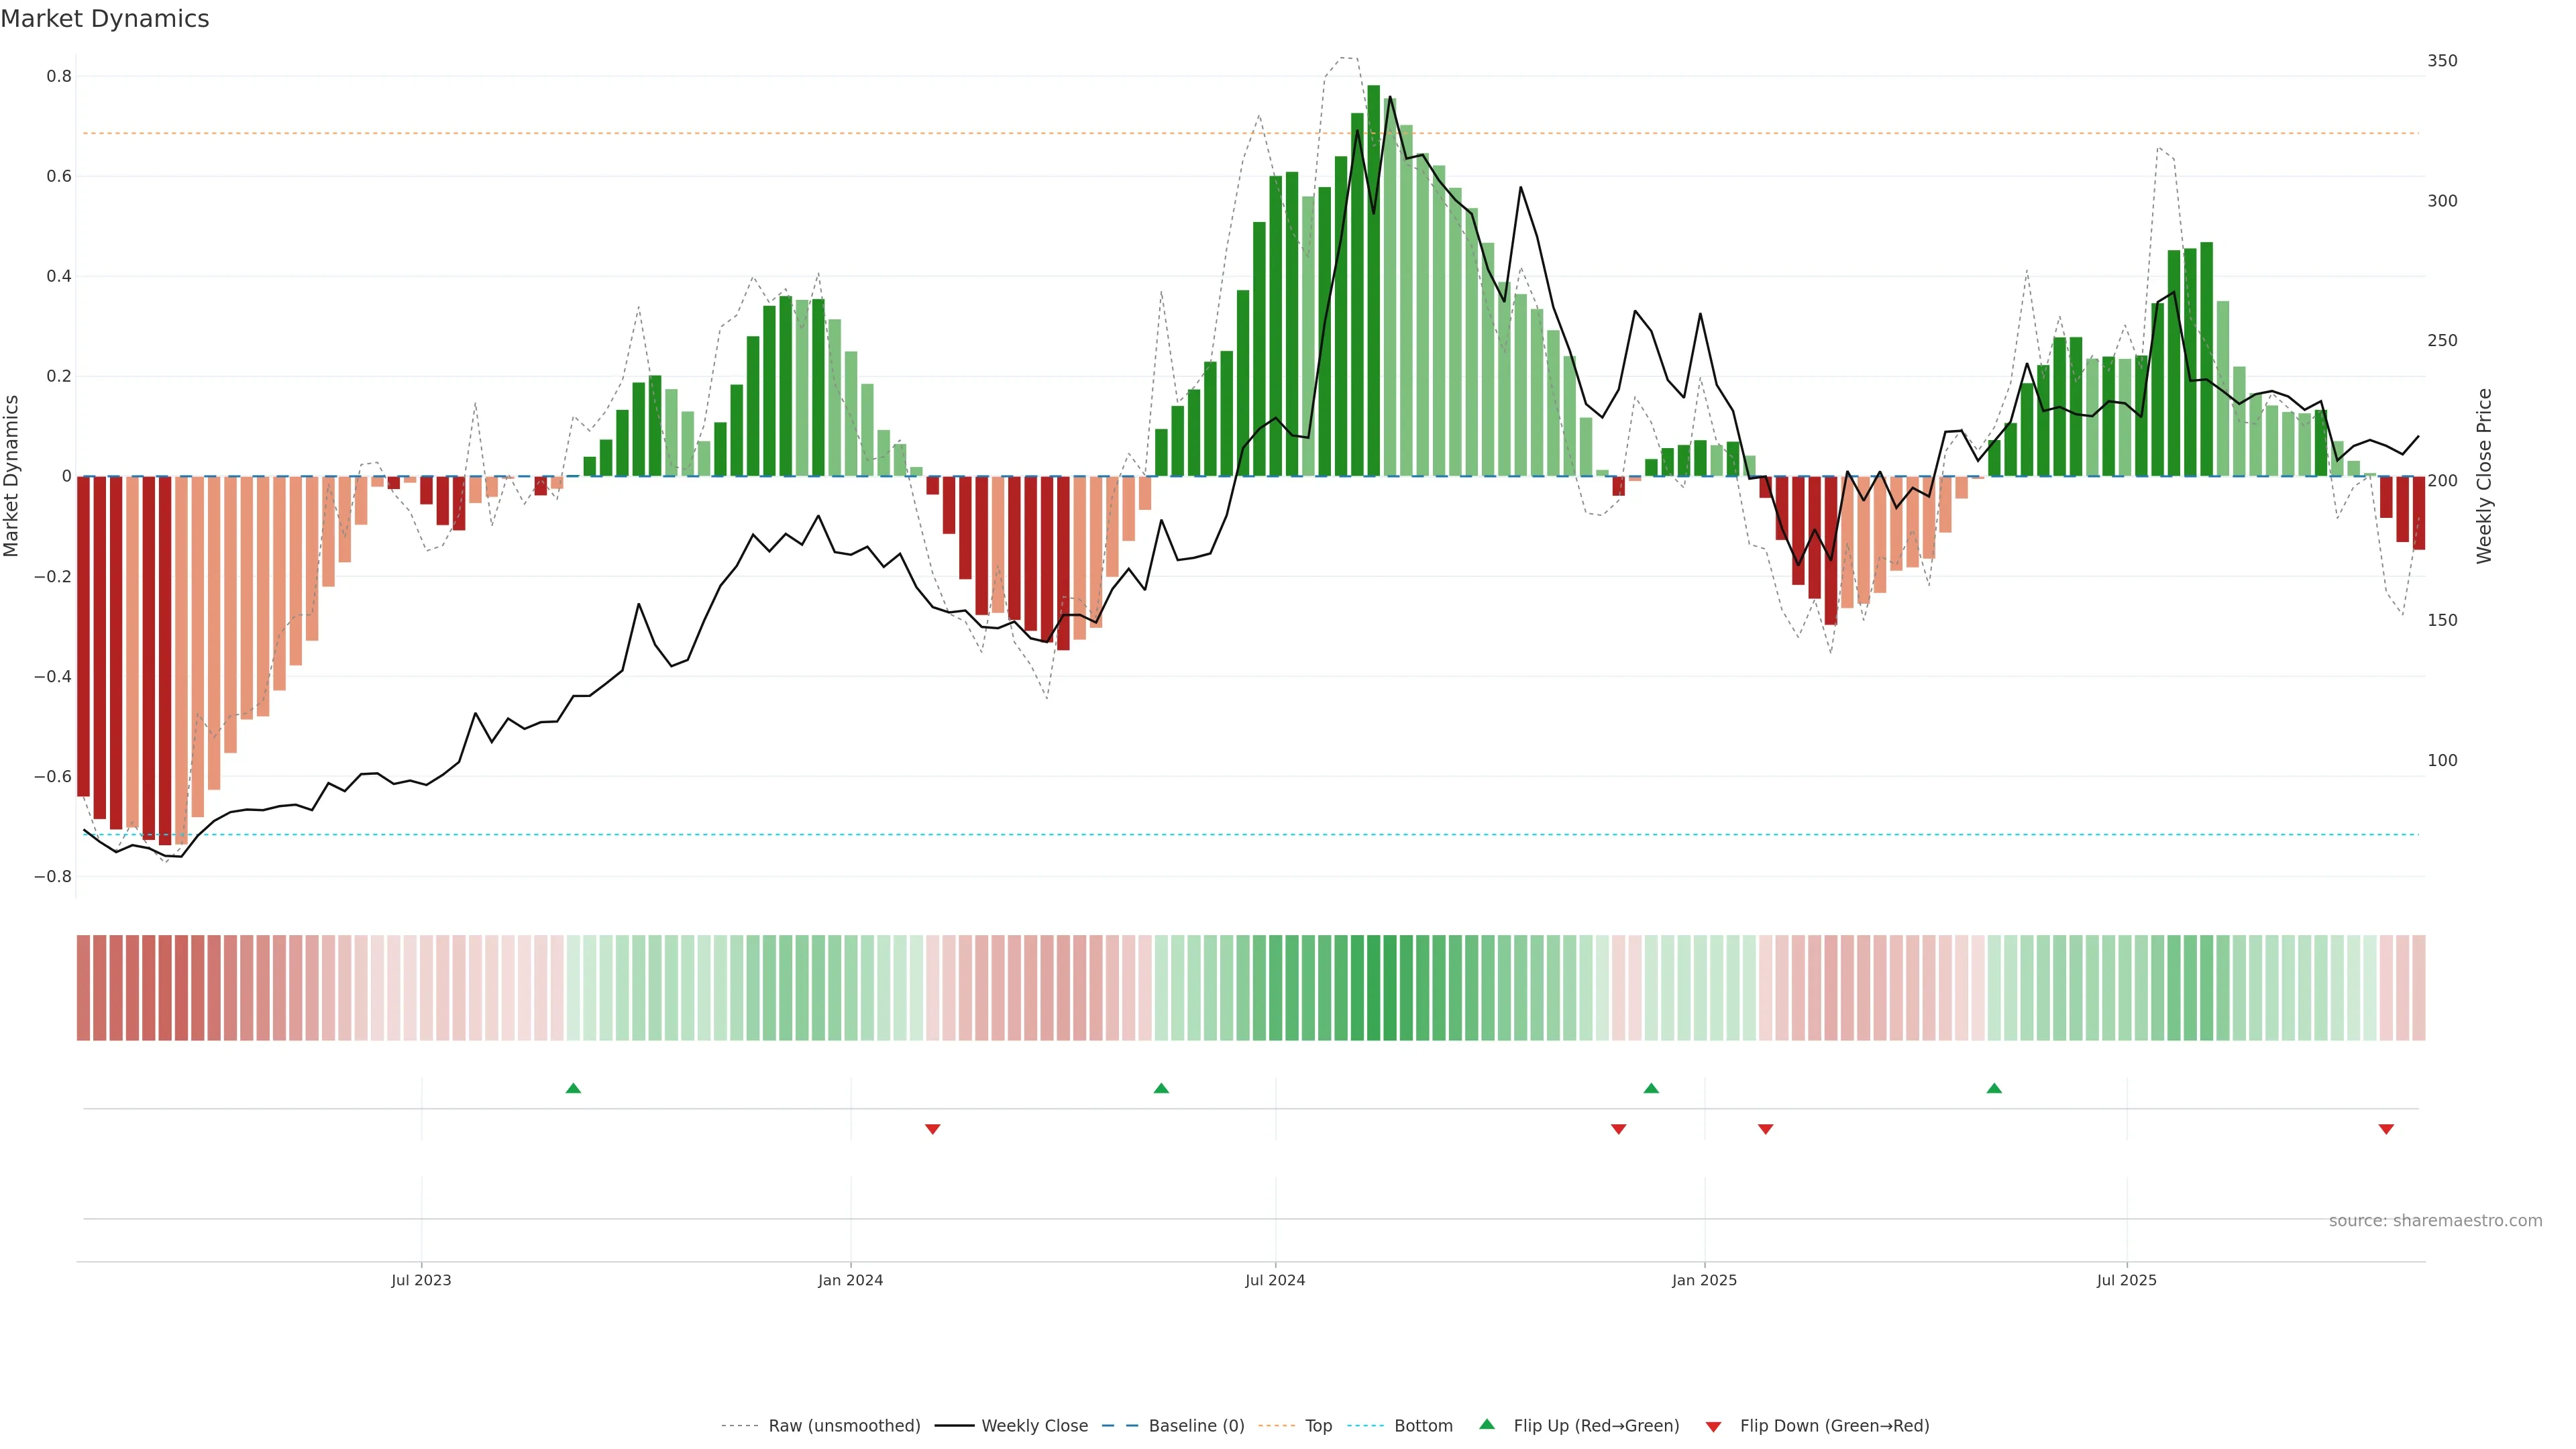The image size is (2576, 1449).
Task: Click the first green flip-up marker
Action: coord(573,1088)
